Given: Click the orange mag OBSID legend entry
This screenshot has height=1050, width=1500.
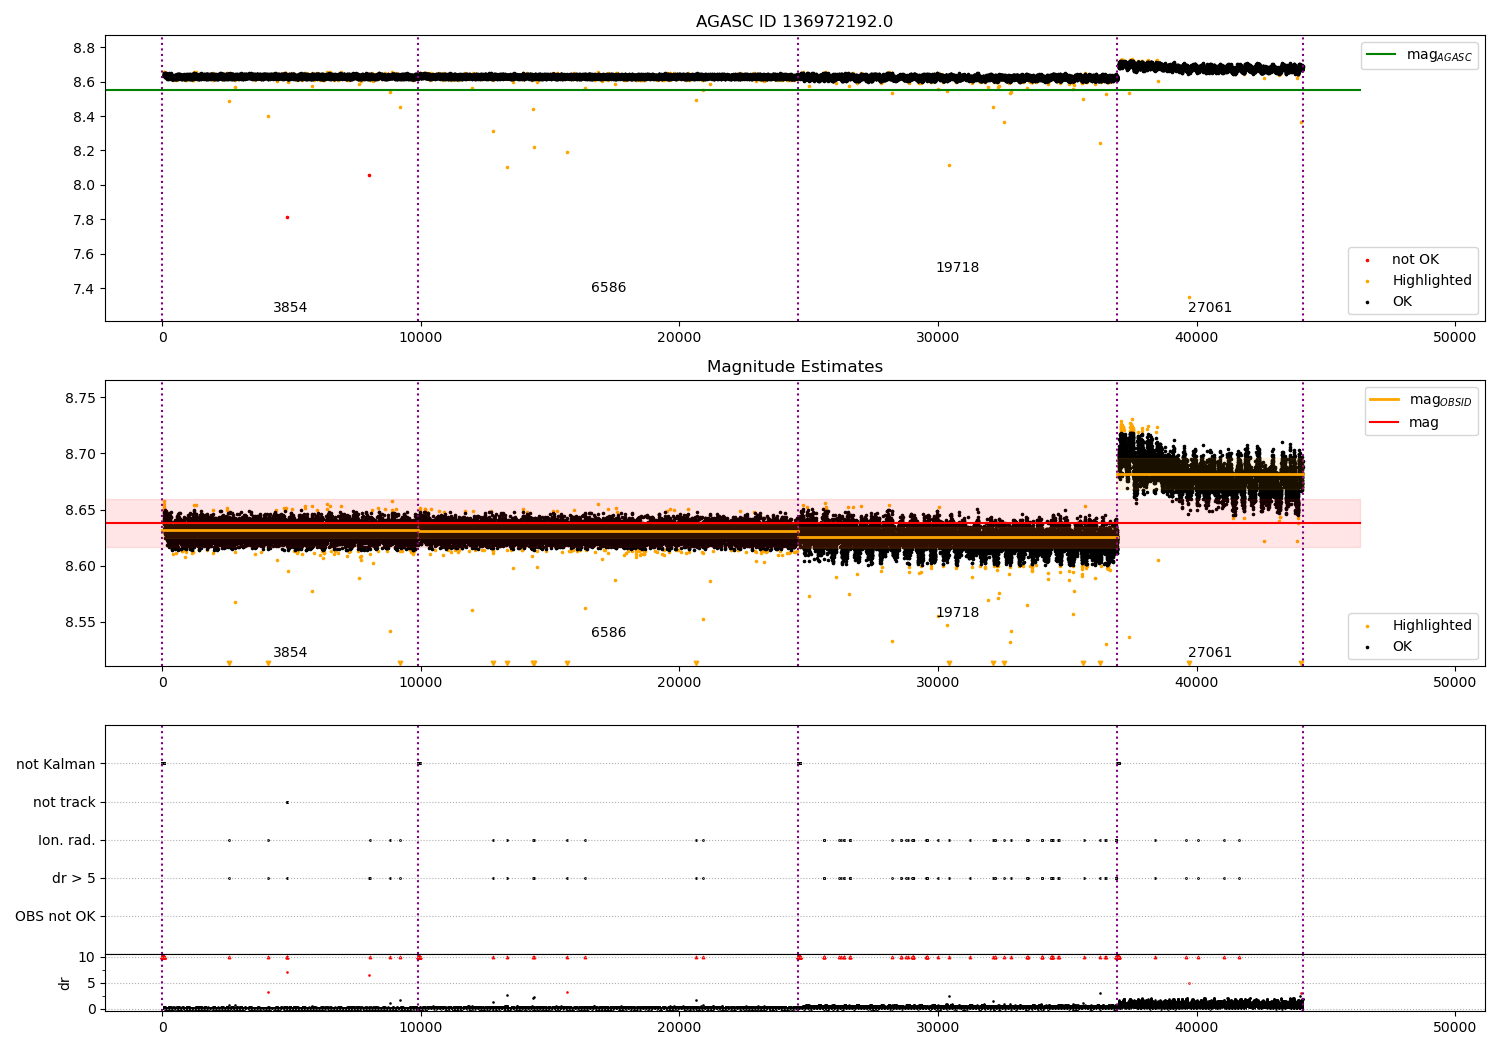Looking at the screenshot, I should pos(1421,400).
